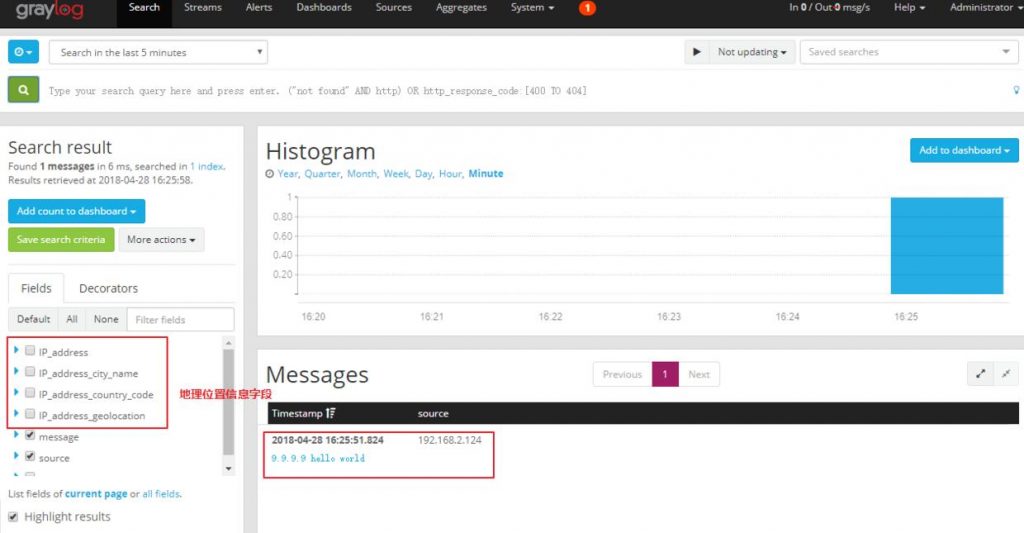Start live updating with play button
The height and width of the screenshot is (533, 1024).
click(697, 52)
